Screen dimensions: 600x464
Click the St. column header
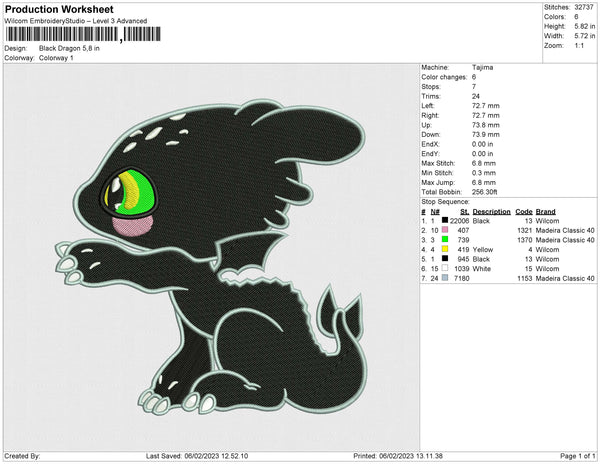pyautogui.click(x=465, y=212)
